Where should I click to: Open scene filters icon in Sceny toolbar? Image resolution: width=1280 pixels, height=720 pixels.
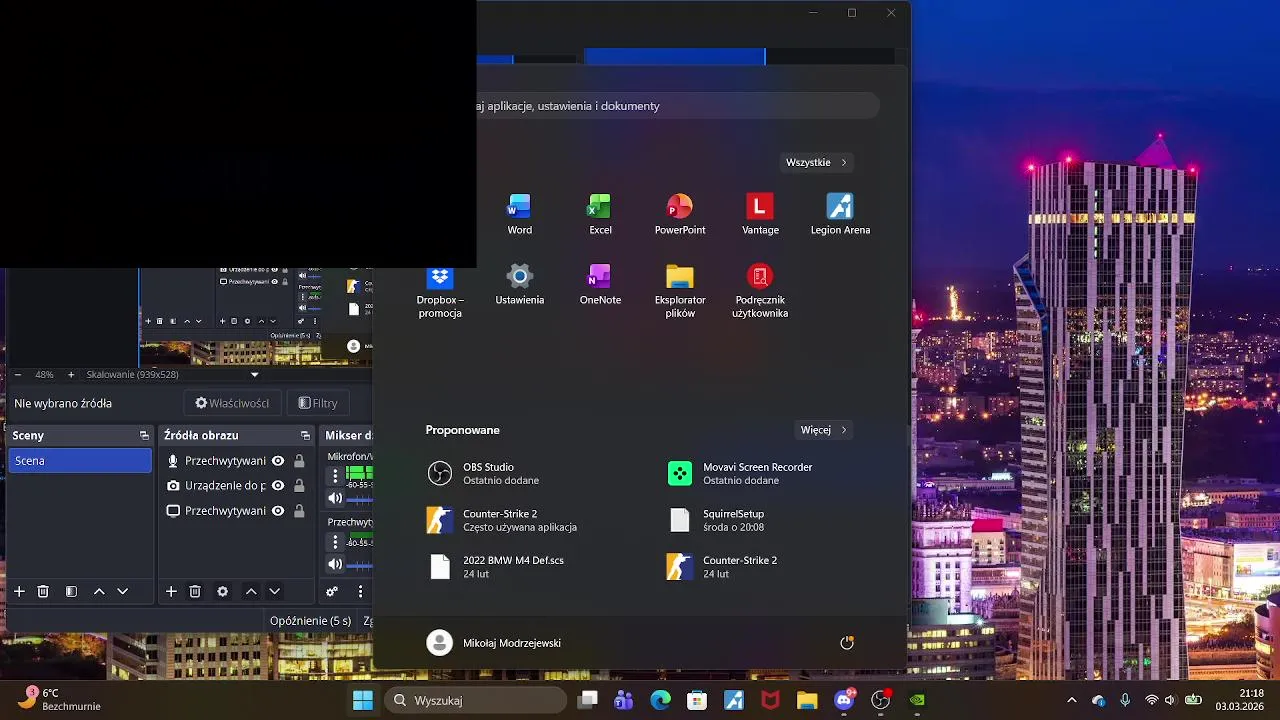tap(71, 592)
